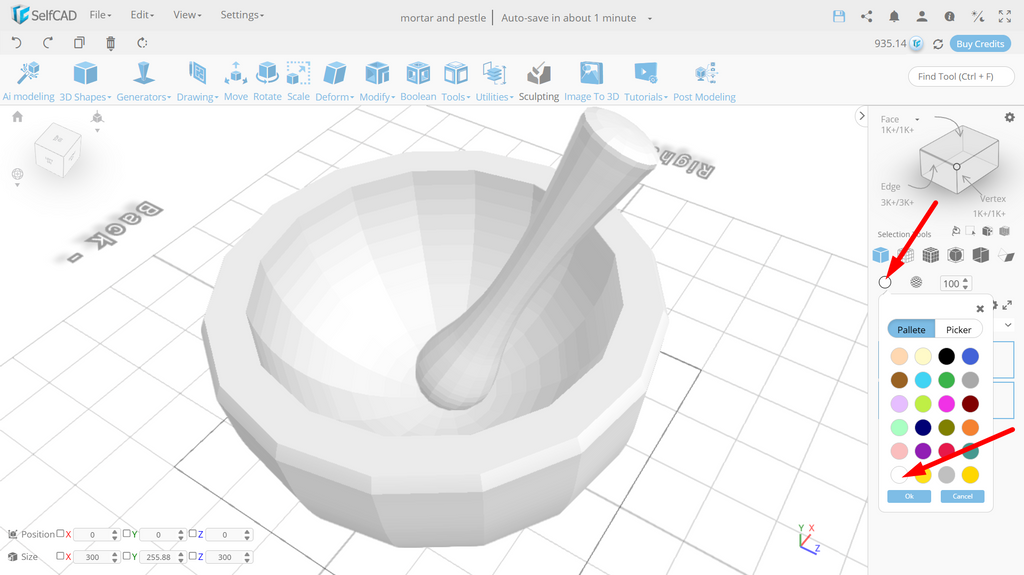Image resolution: width=1024 pixels, height=575 pixels.
Task: Click the info icon in header
Action: [950, 17]
